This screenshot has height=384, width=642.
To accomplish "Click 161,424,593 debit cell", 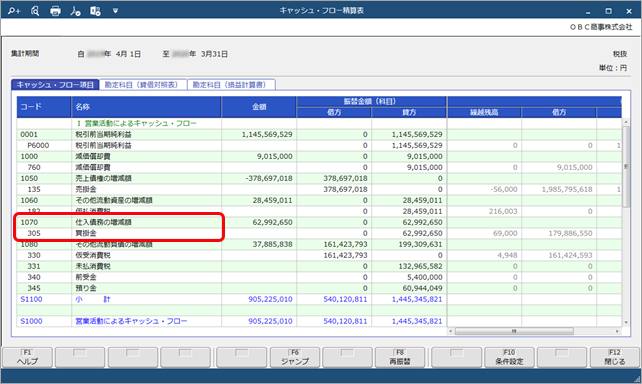I will point(559,255).
